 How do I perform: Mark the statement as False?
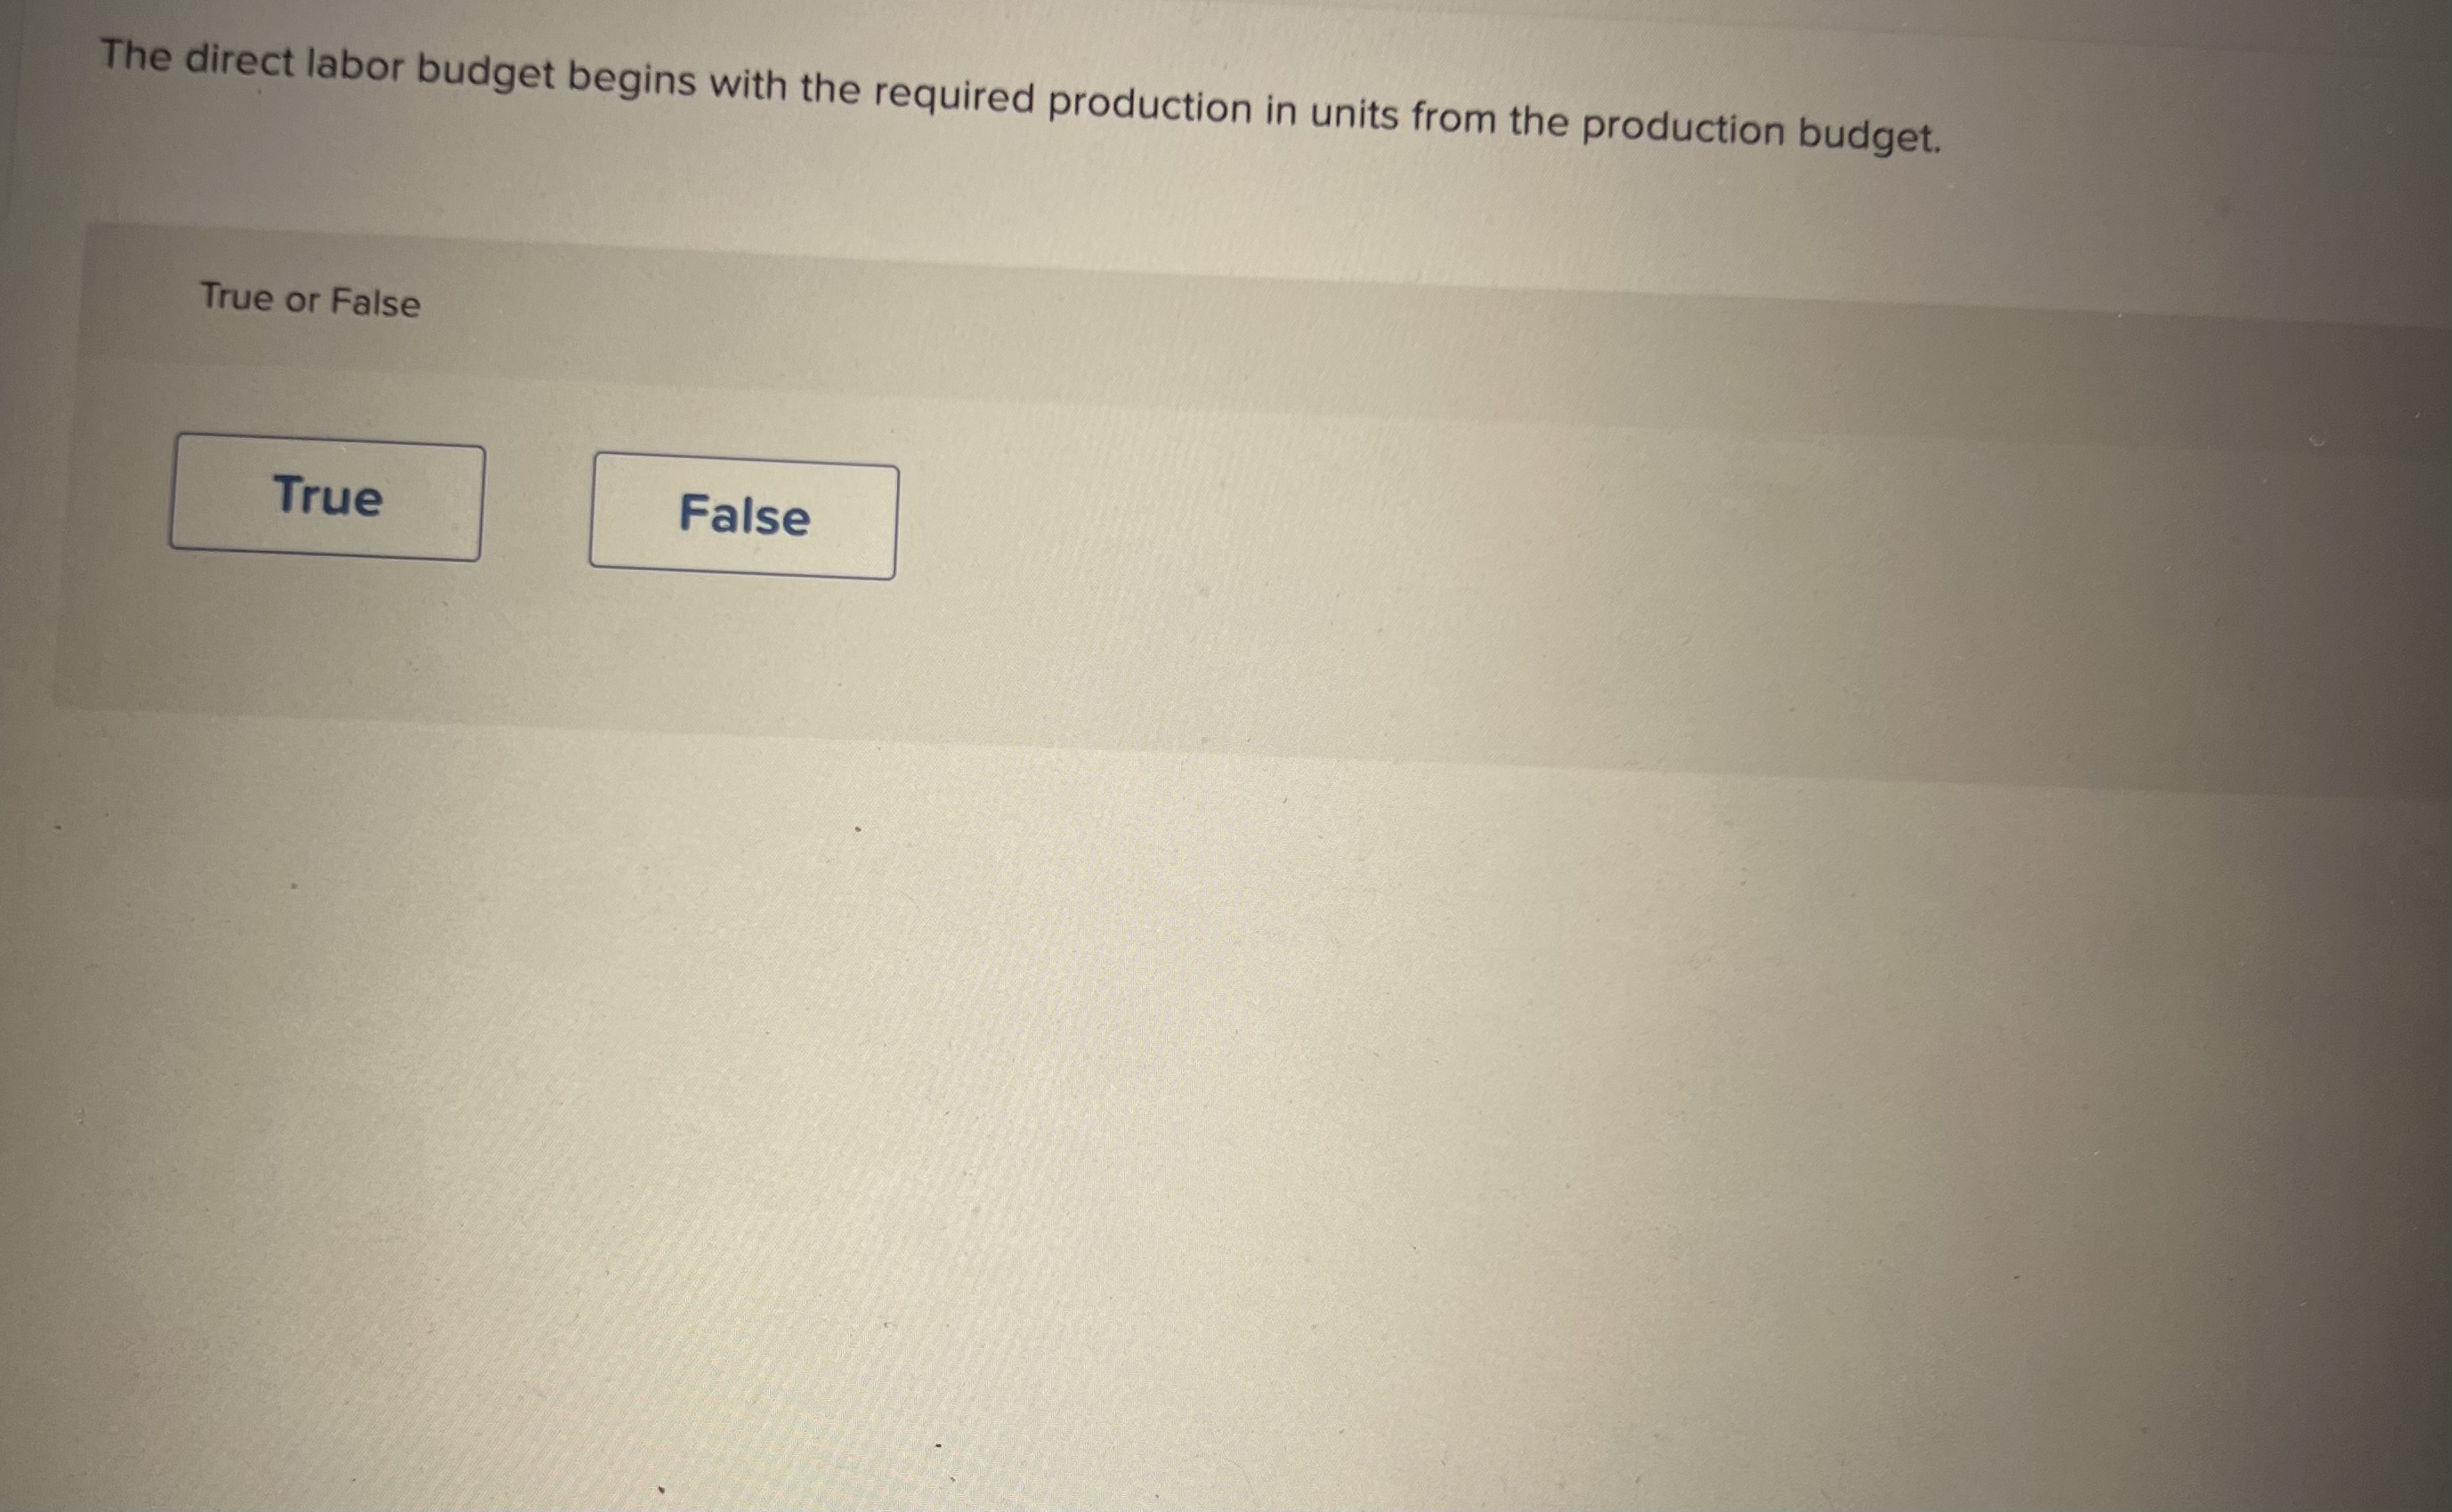744,516
